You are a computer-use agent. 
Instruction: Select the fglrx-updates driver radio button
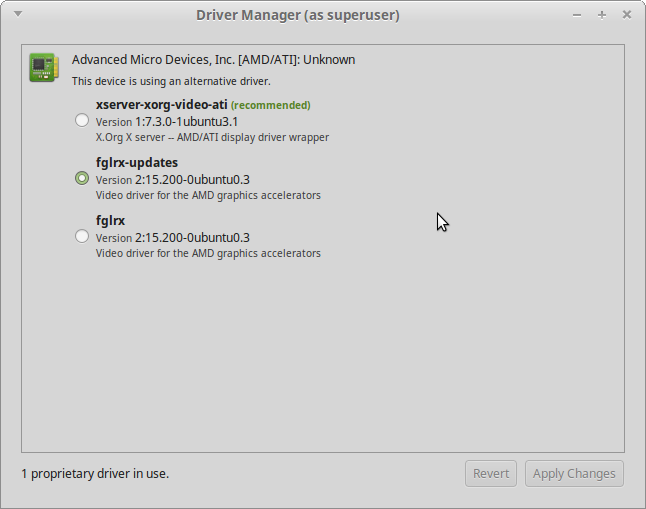tap(82, 178)
